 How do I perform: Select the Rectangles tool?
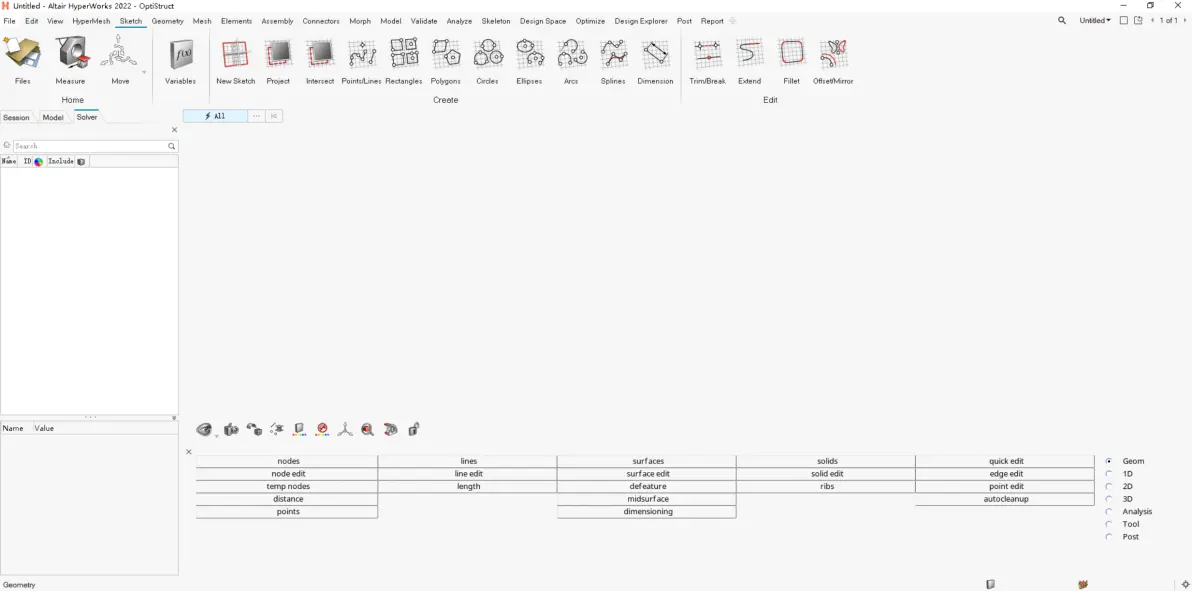[x=404, y=61]
